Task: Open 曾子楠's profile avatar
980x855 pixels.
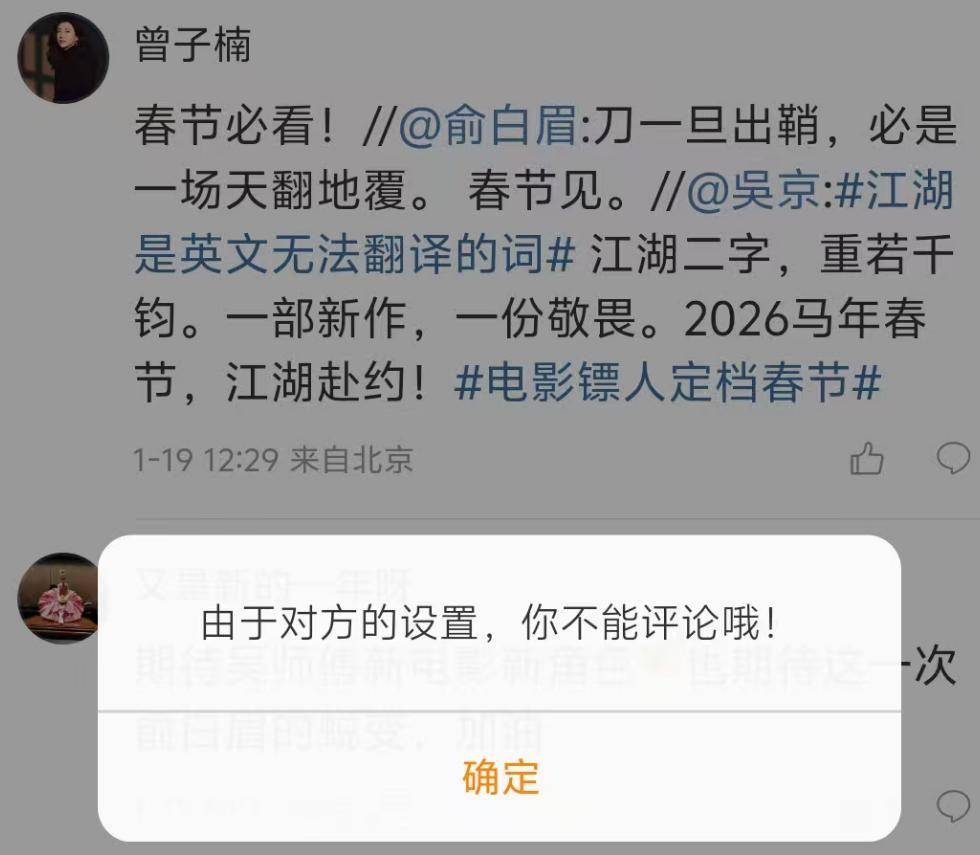Action: tap(63, 58)
